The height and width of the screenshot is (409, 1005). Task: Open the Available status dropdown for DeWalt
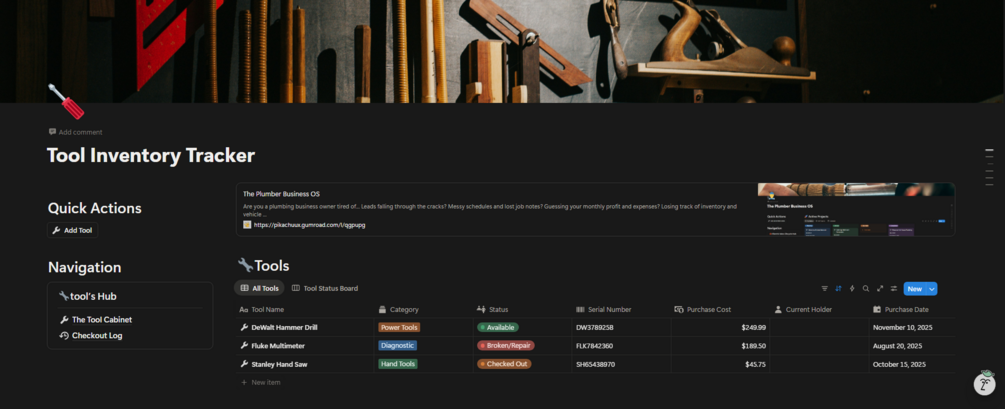(498, 328)
